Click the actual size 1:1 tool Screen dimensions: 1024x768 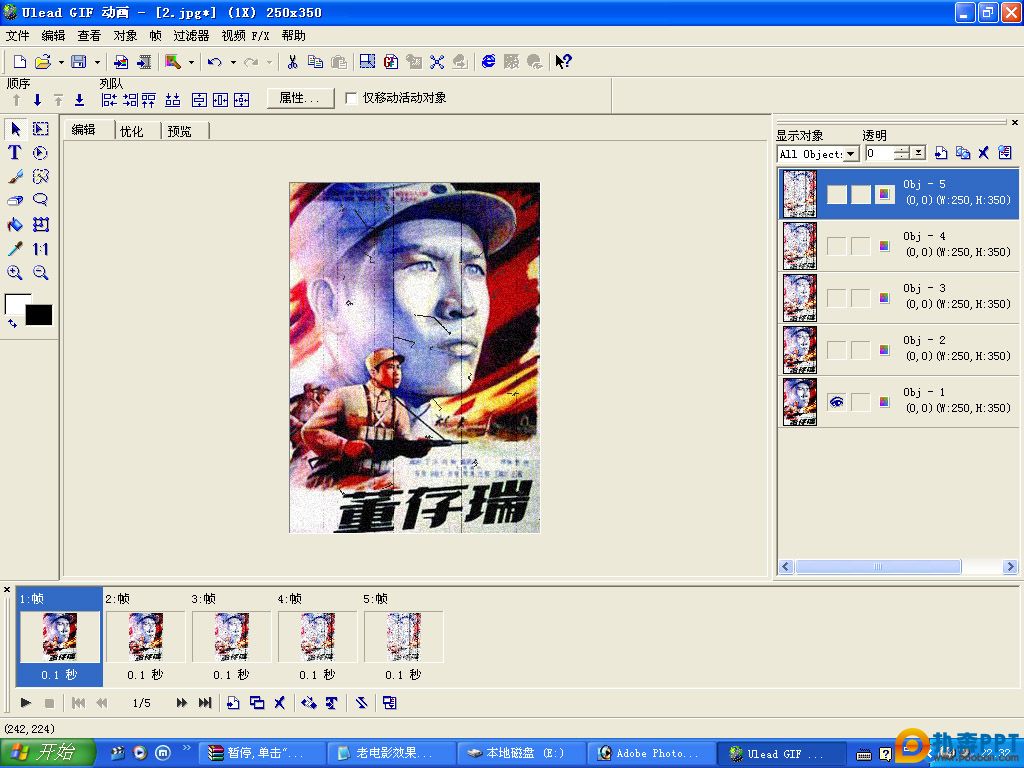(x=40, y=249)
